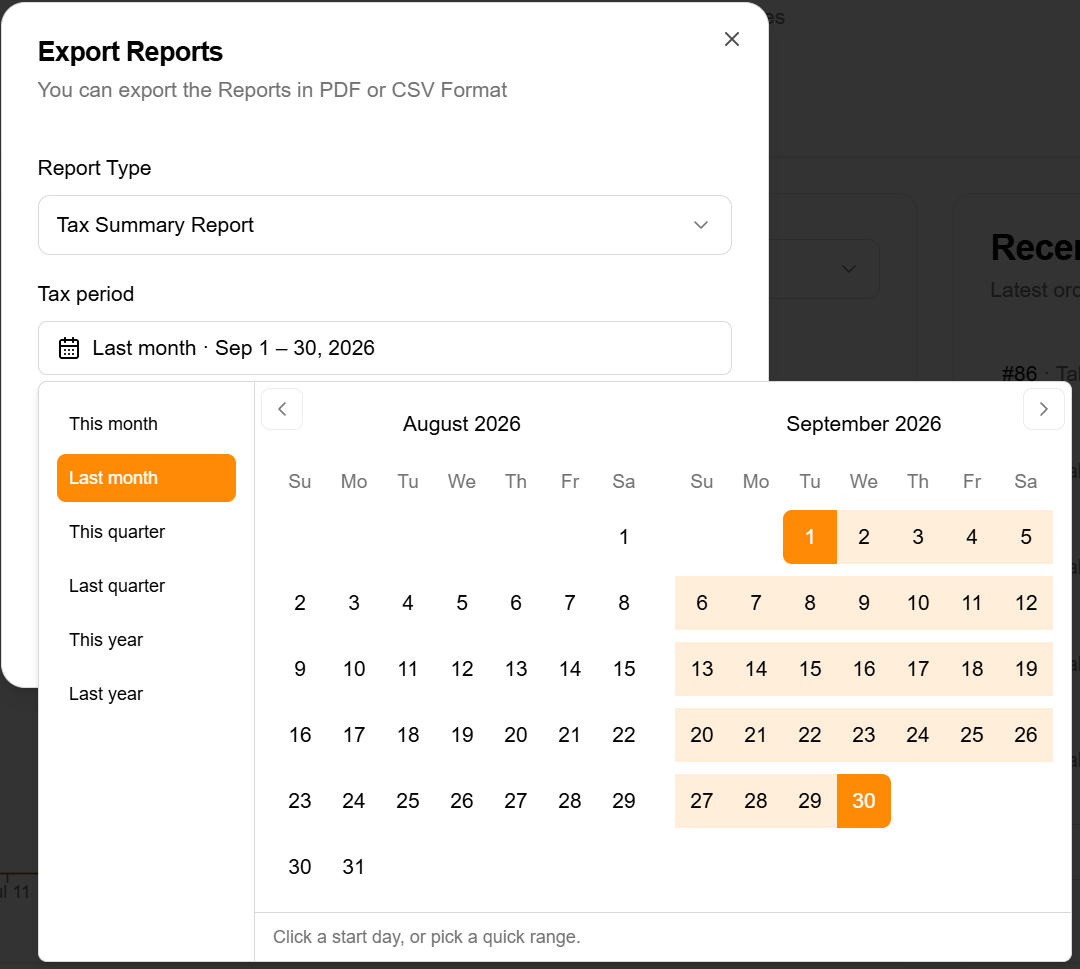
Task: Click the September 2026 month heading
Action: click(x=864, y=424)
